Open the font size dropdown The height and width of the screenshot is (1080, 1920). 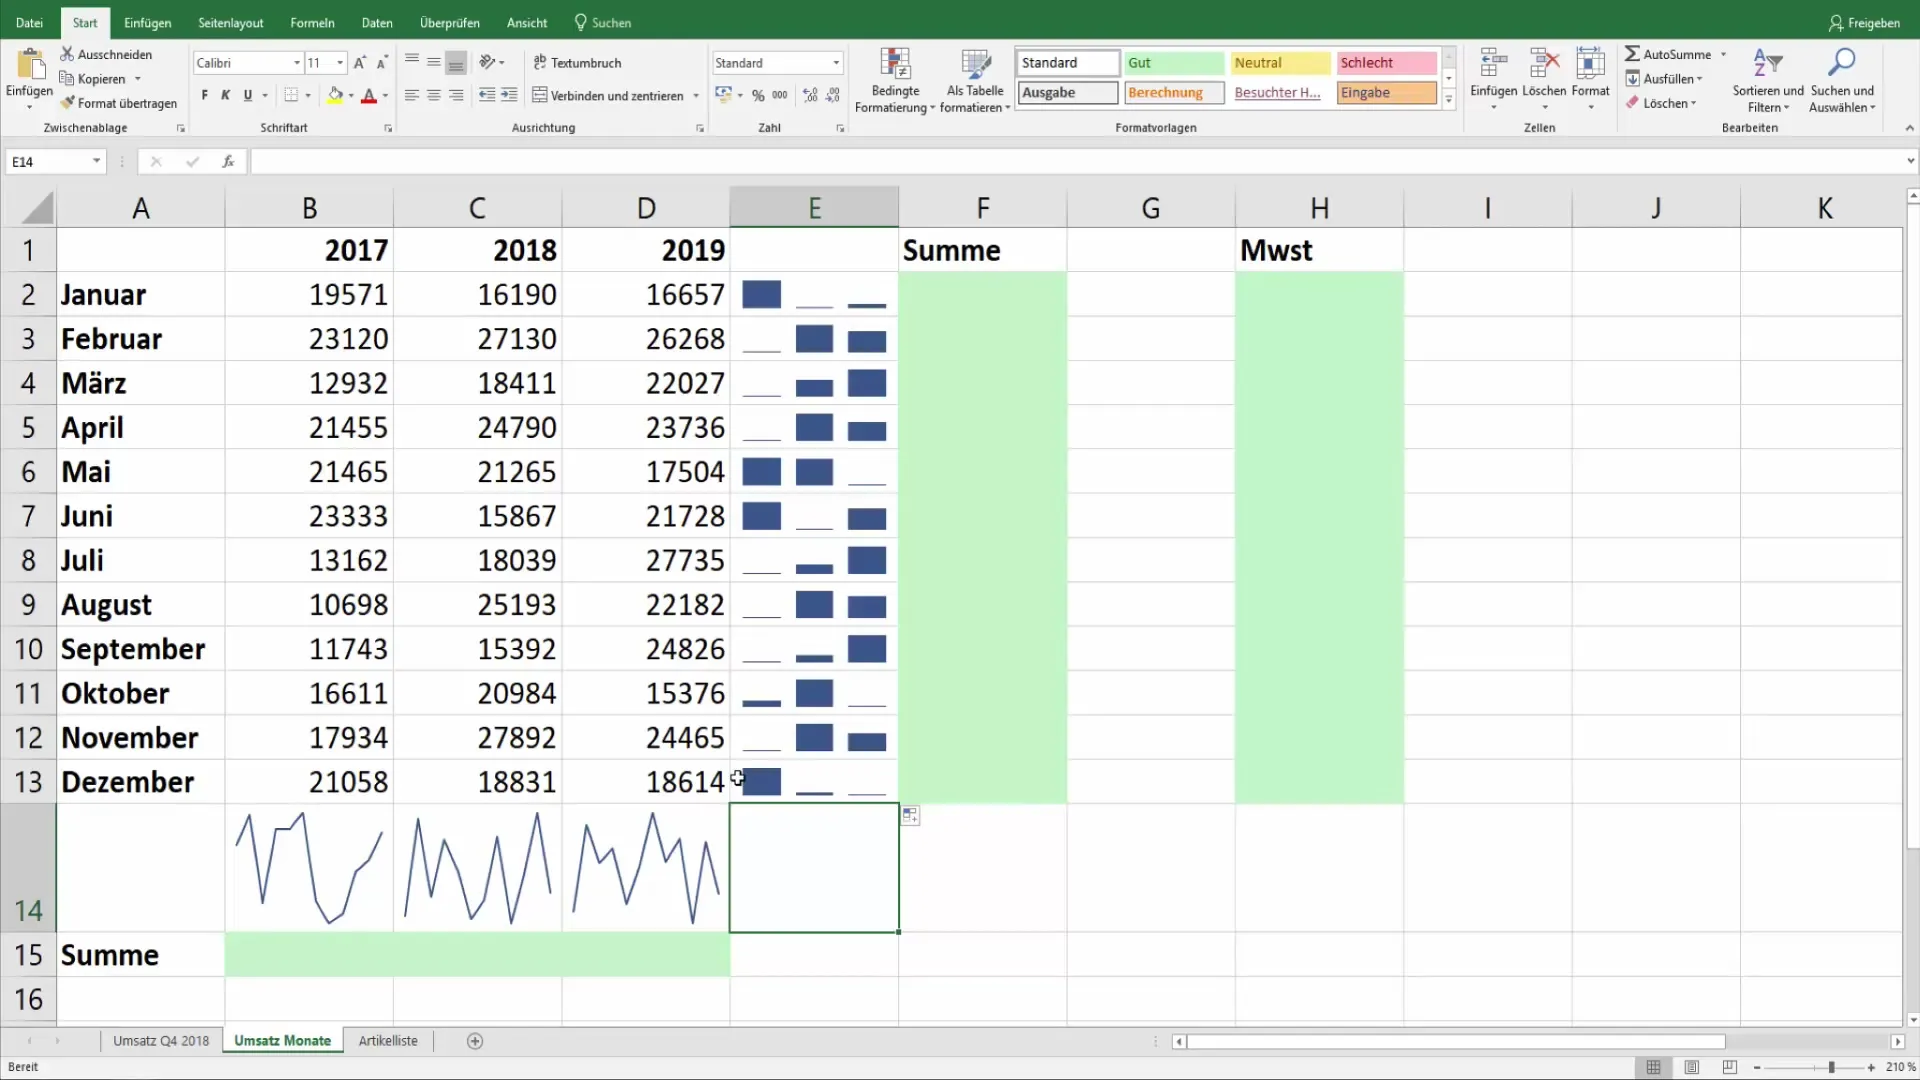point(340,63)
